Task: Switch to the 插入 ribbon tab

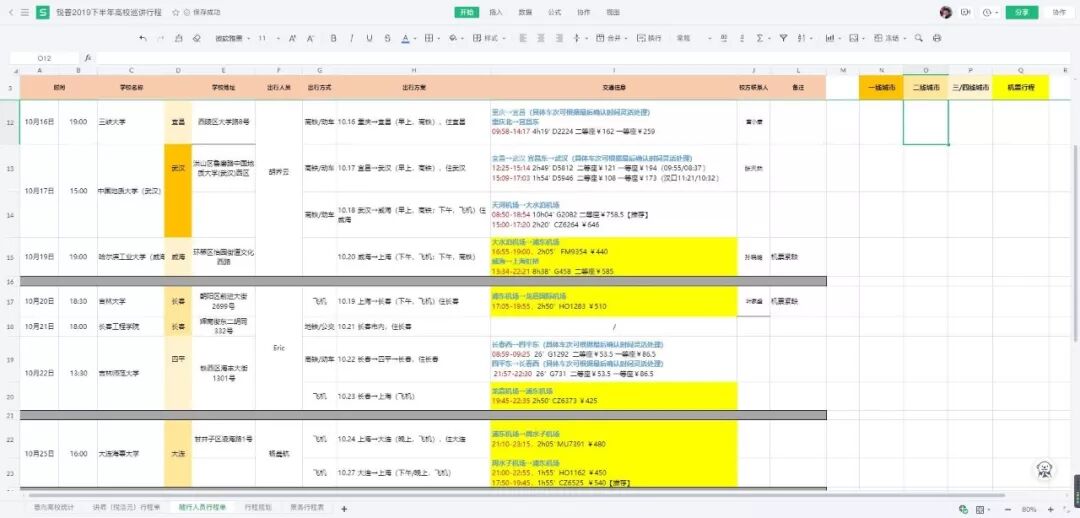Action: coord(495,12)
